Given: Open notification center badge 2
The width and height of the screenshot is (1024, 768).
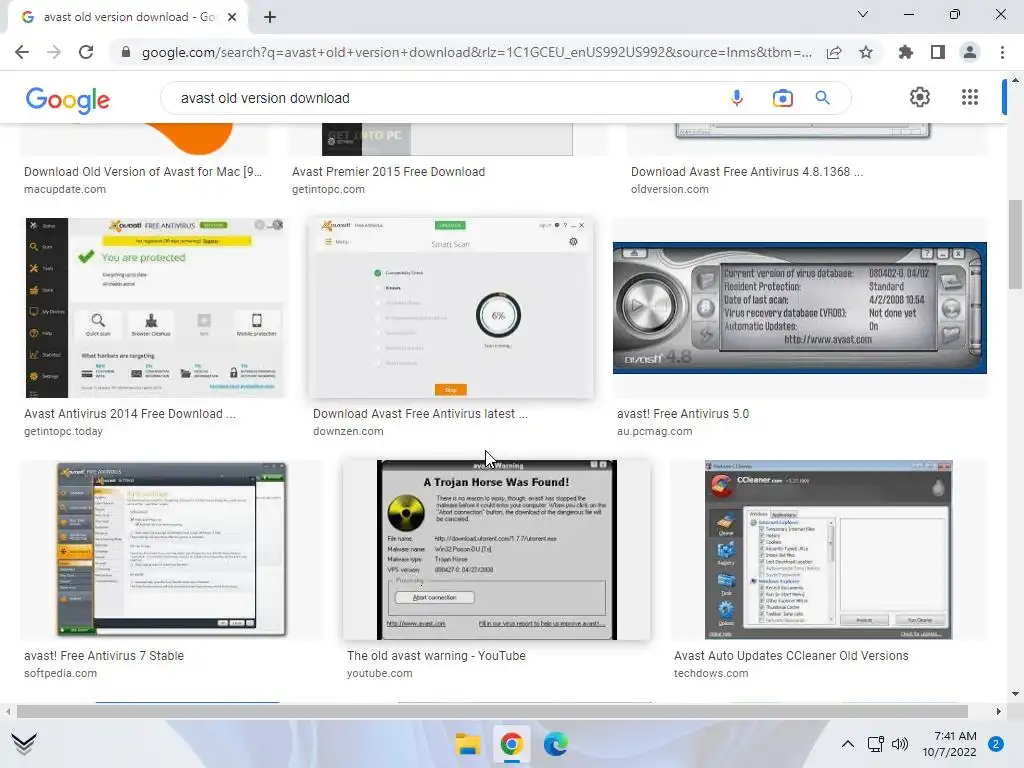Looking at the screenshot, I should (996, 744).
